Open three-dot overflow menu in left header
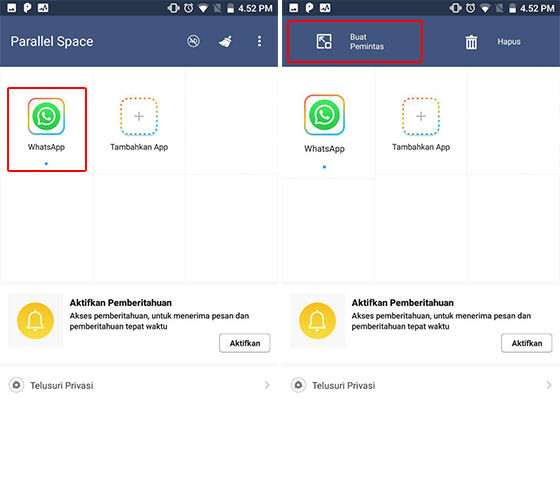Viewport: 560px width, 494px height. [260, 41]
